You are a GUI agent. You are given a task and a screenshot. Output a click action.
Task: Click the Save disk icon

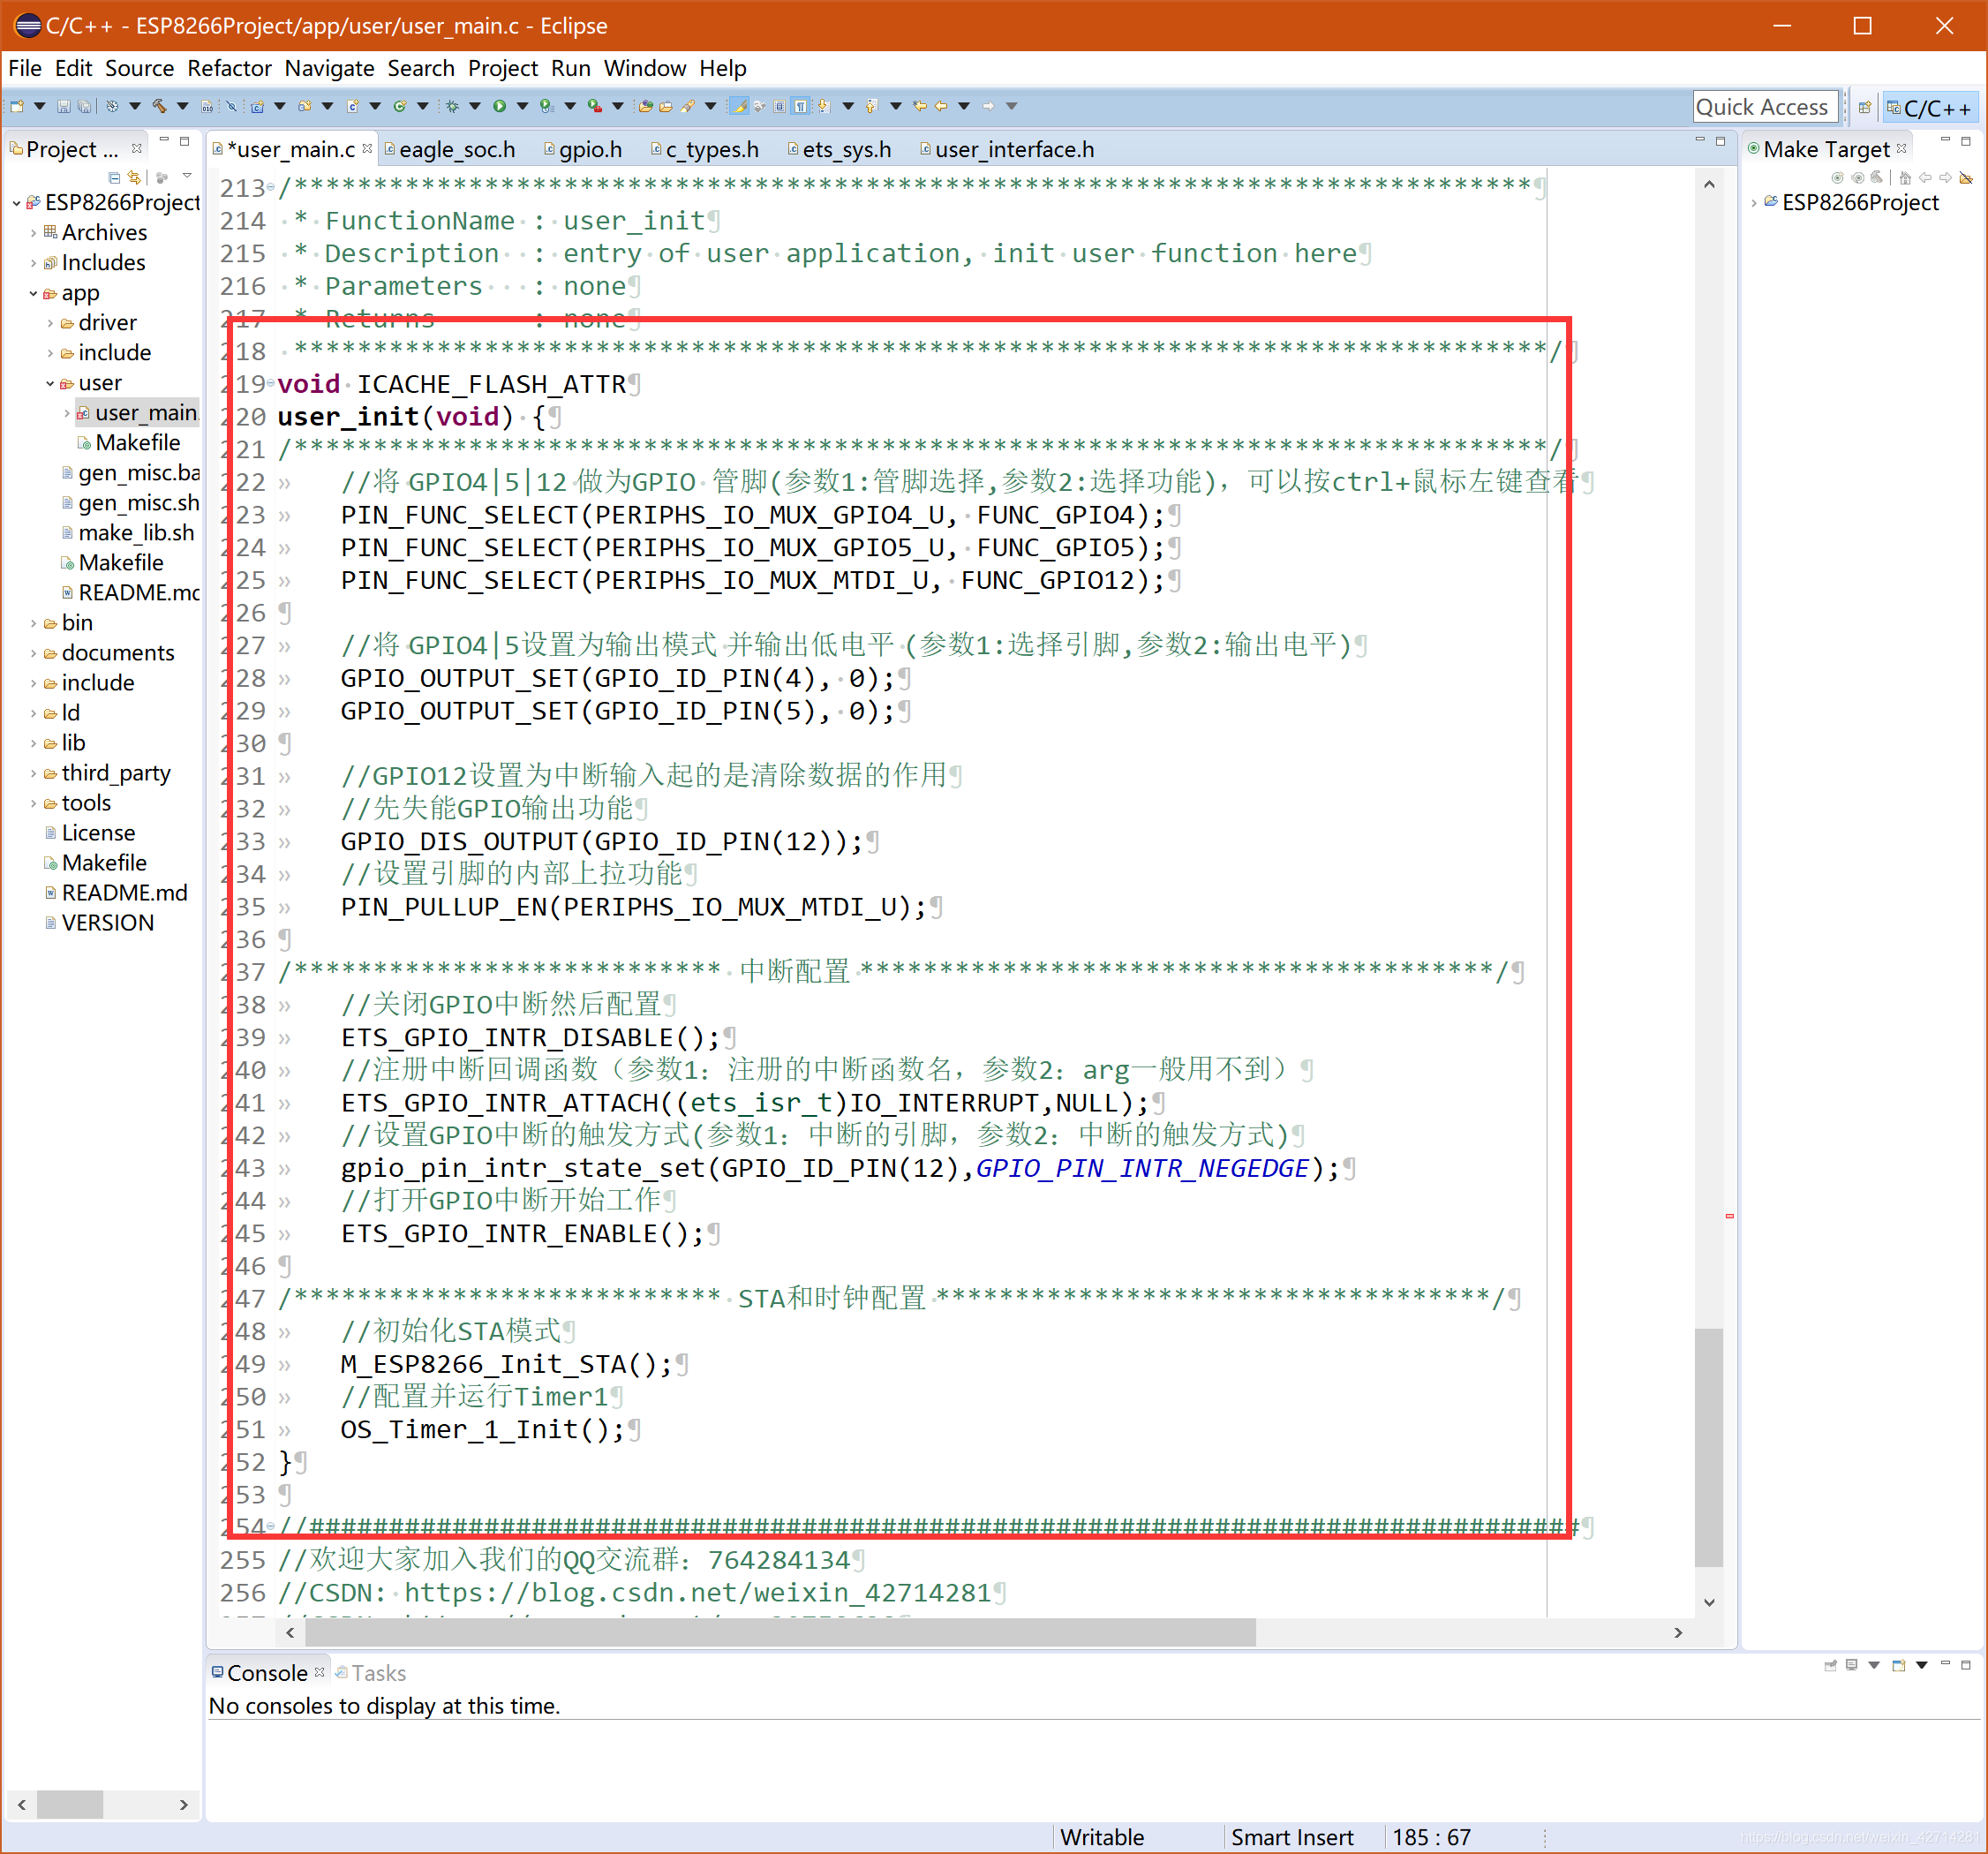point(64,106)
